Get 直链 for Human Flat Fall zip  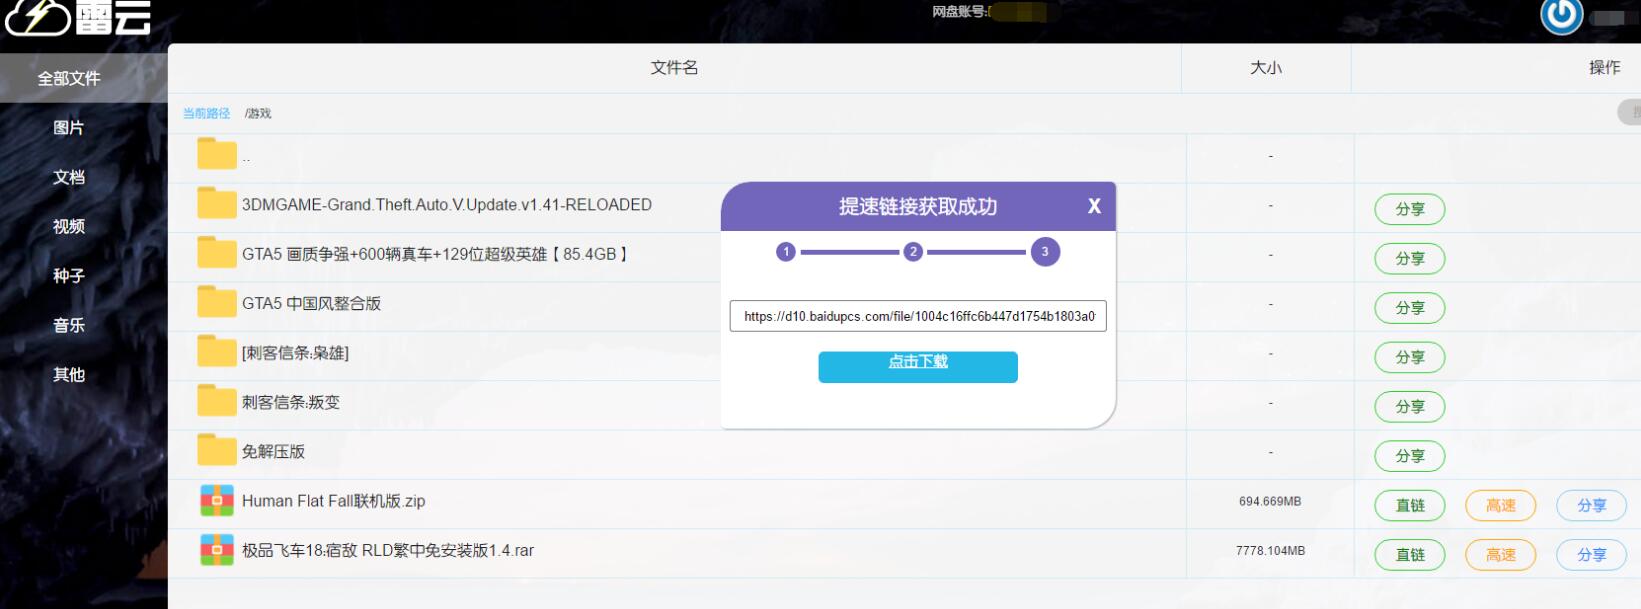[x=1409, y=506]
